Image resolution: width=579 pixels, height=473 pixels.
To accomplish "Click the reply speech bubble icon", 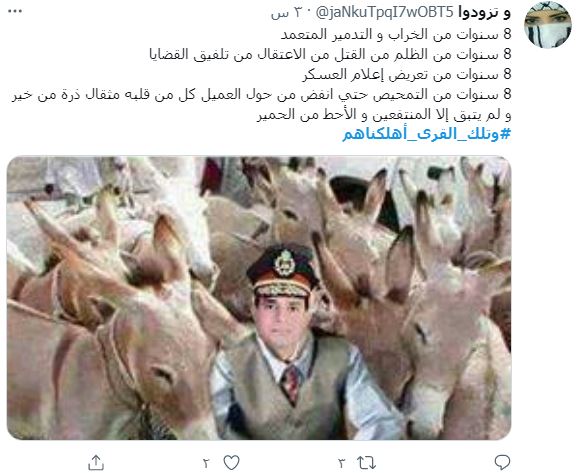I will pos(502,462).
